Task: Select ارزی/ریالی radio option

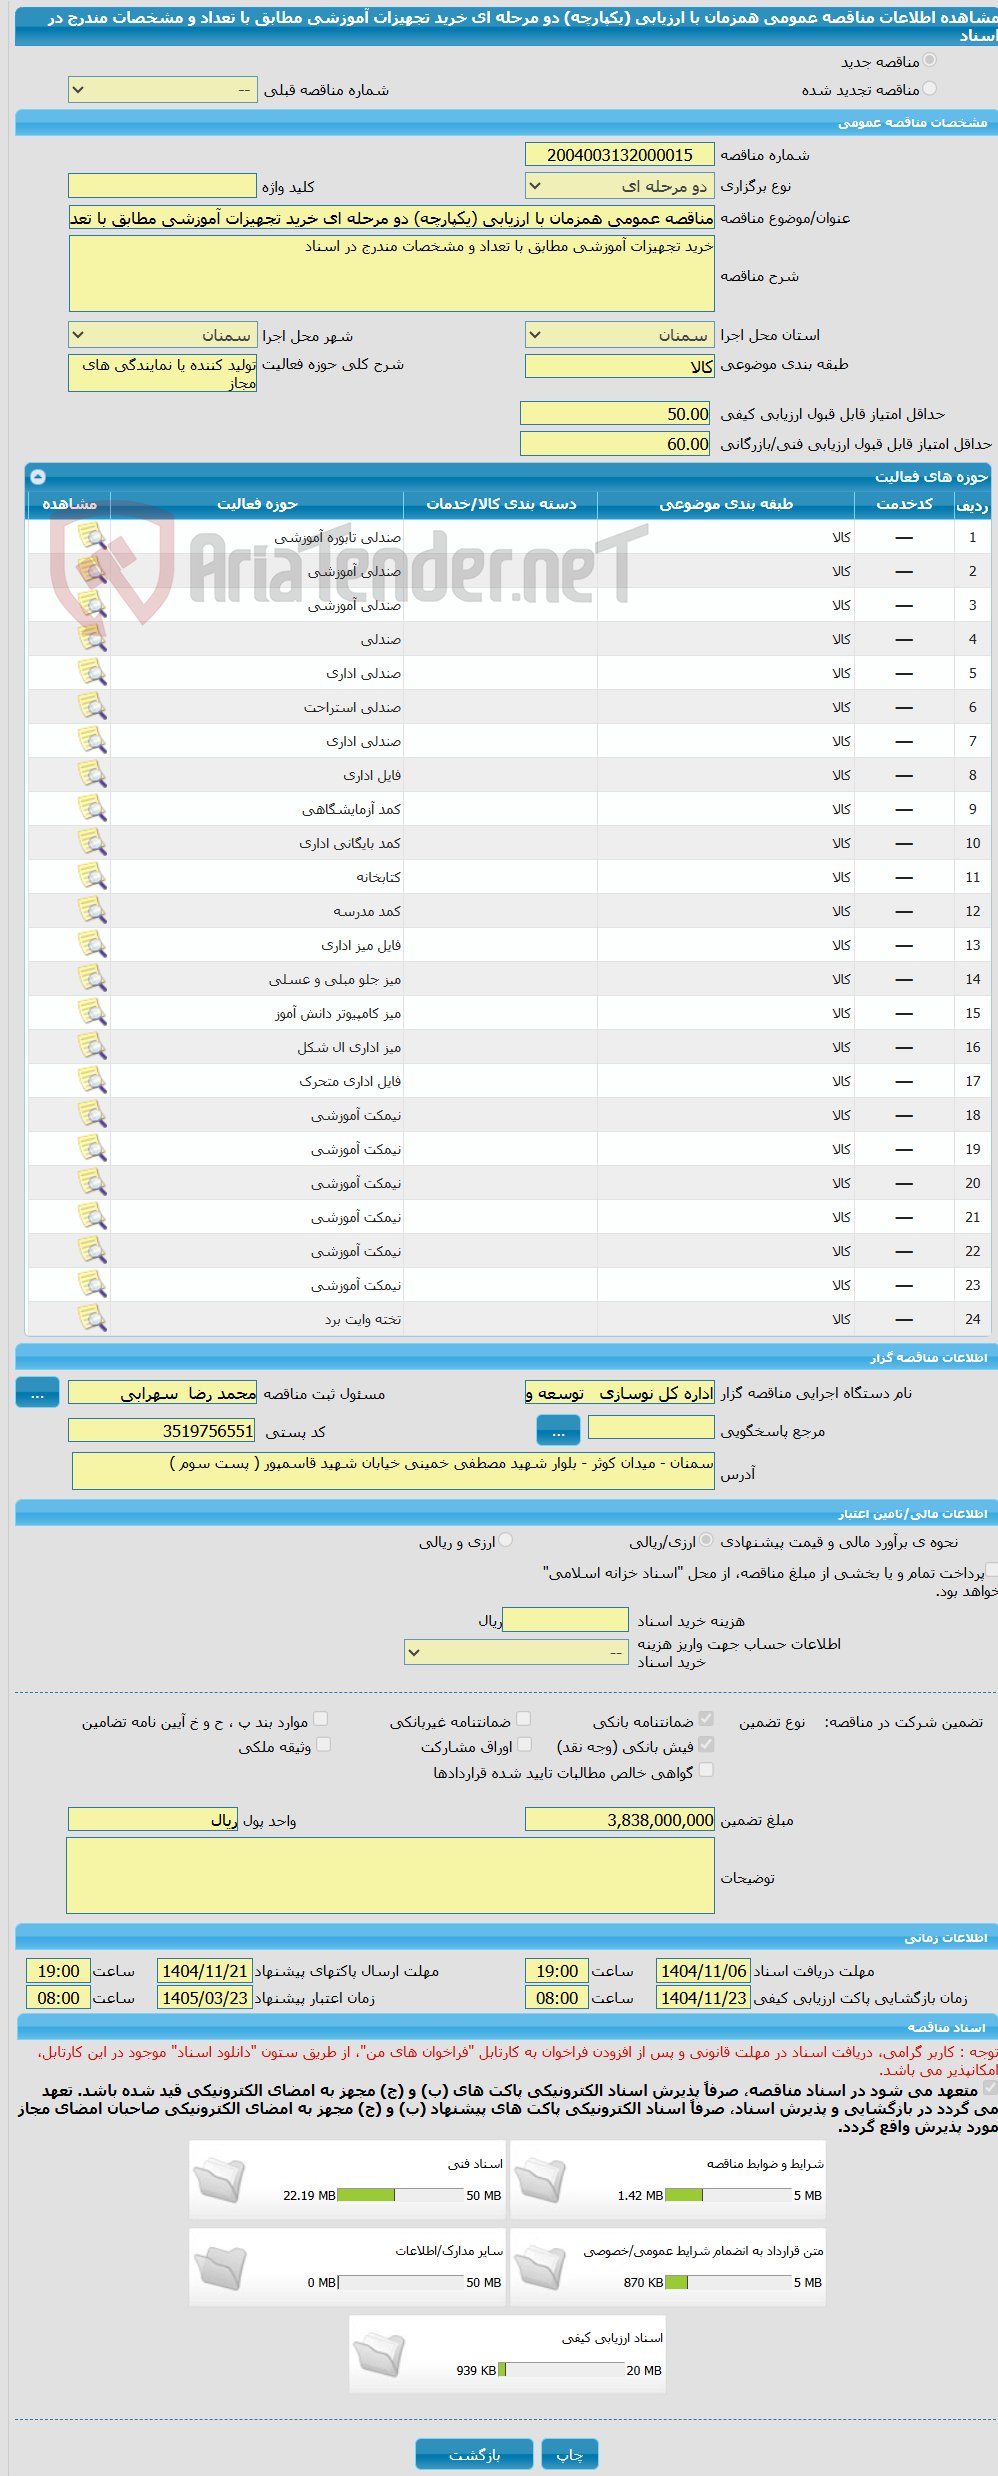Action: pos(707,1540)
